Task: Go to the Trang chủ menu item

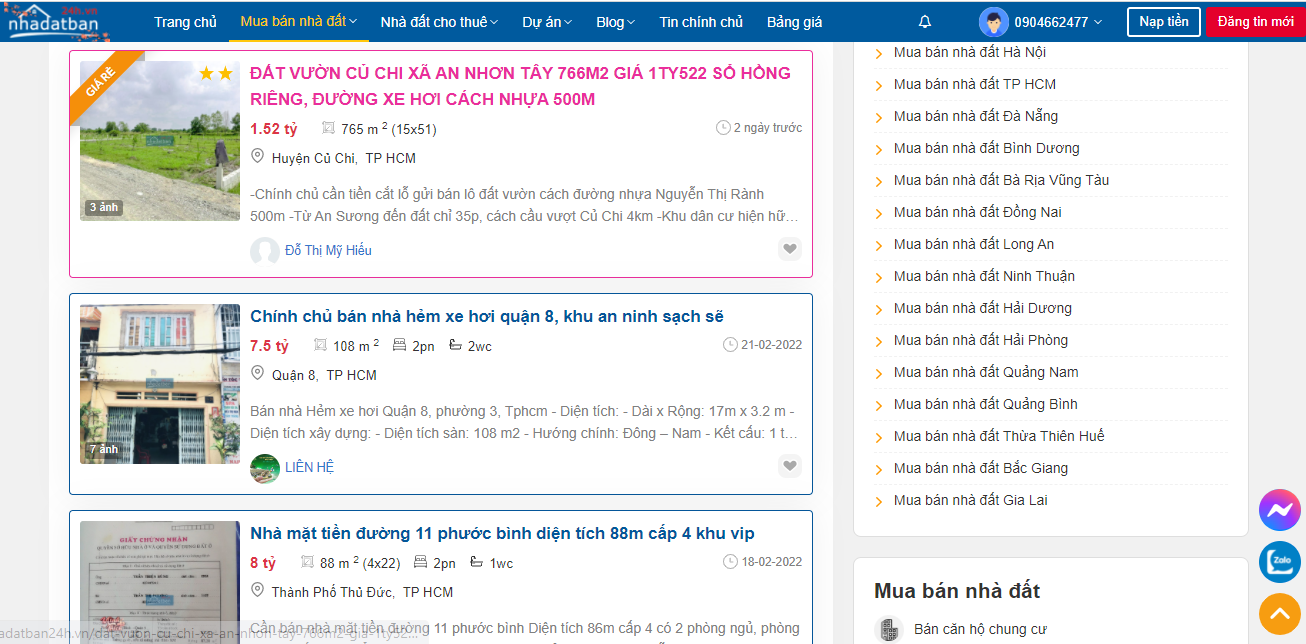Action: (185, 22)
